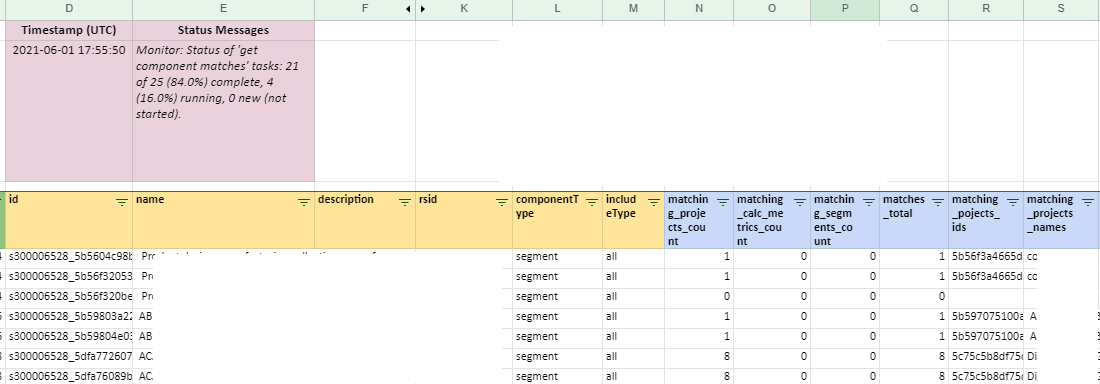Select column L header

click(x=557, y=9)
